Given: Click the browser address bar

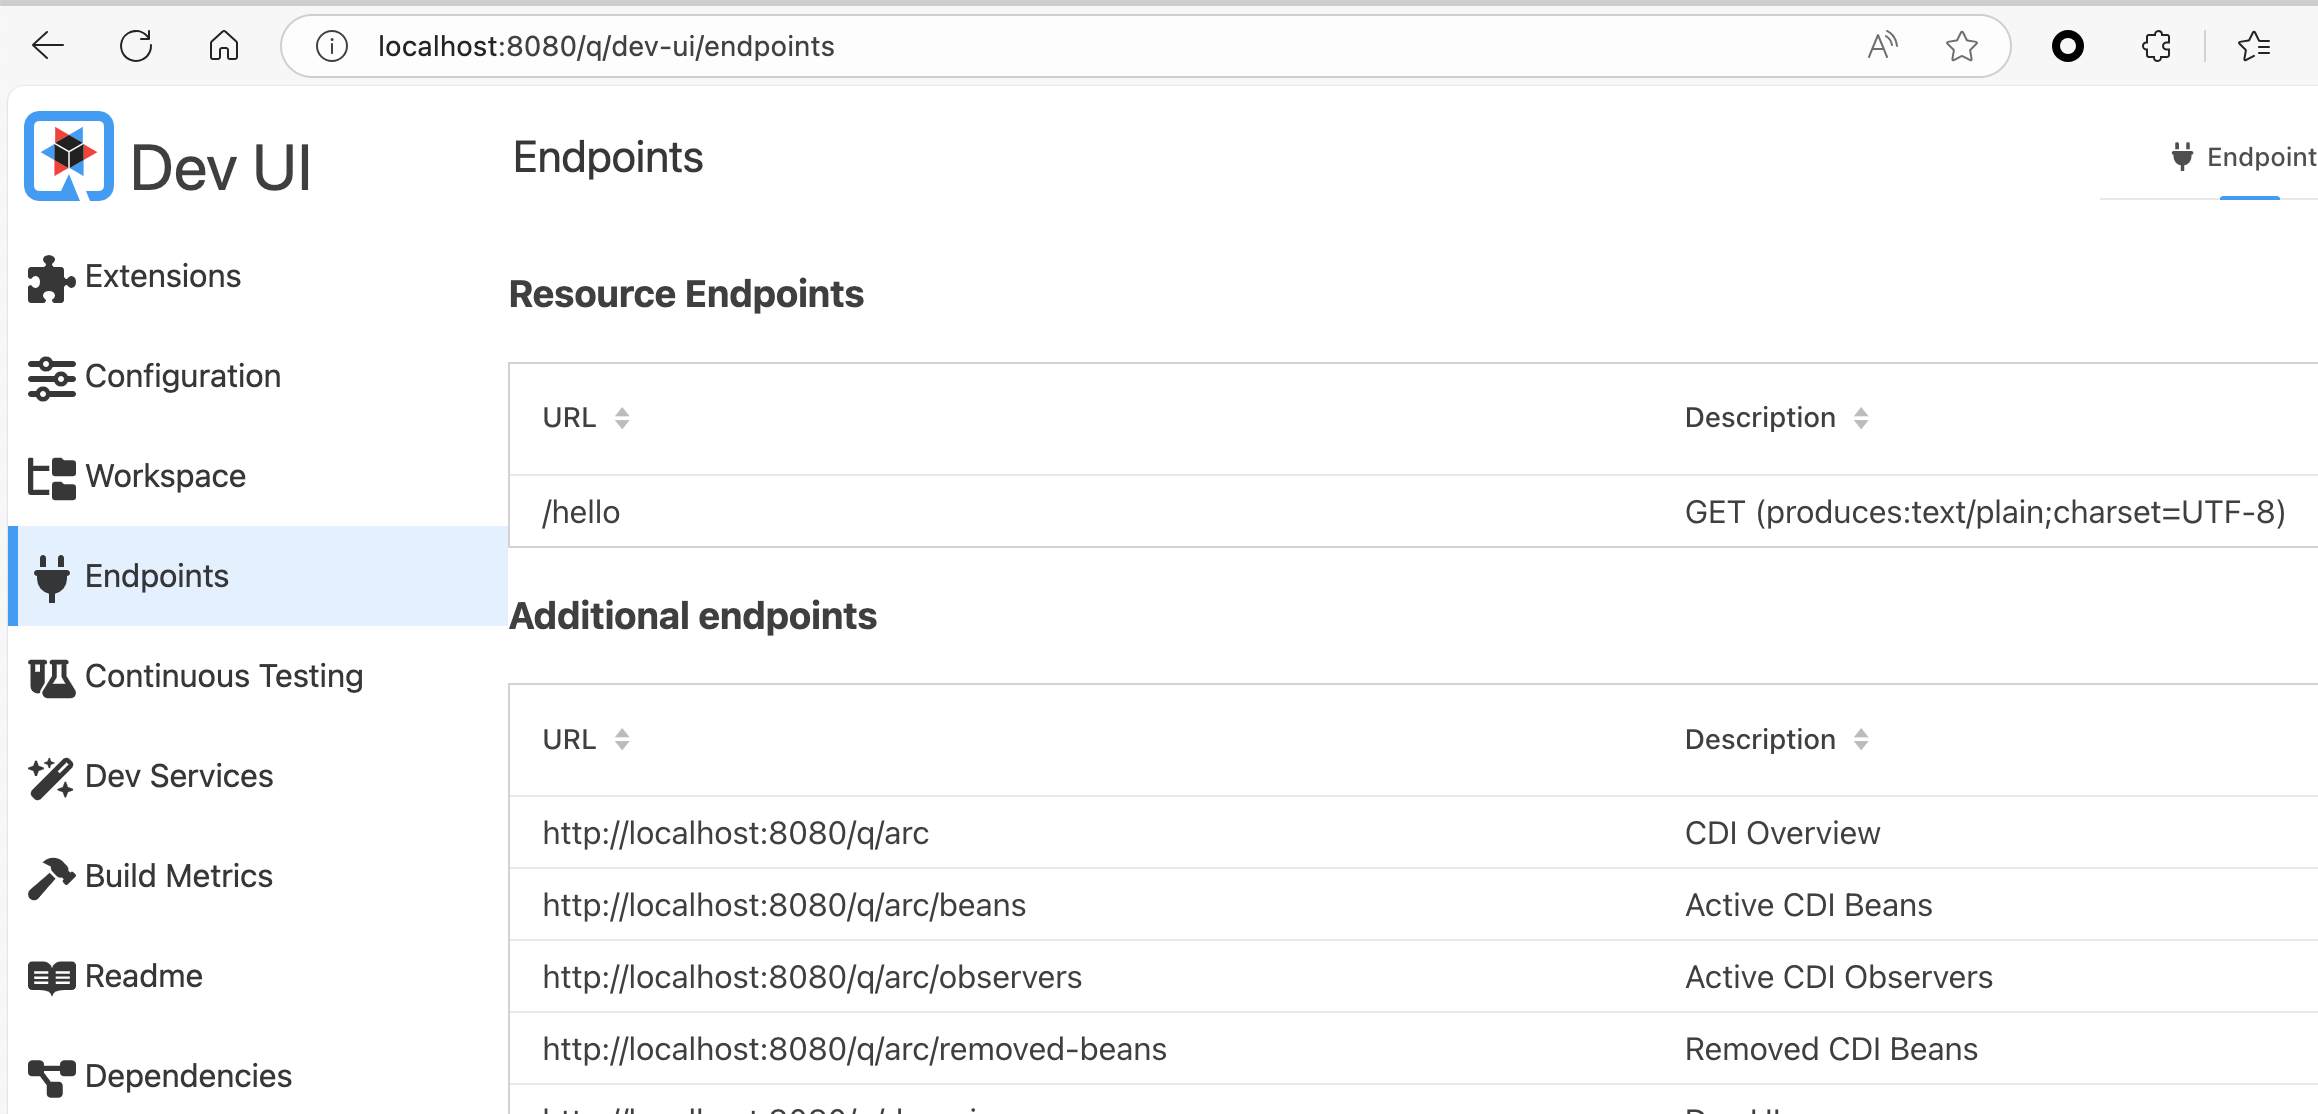Looking at the screenshot, I should click(x=1000, y=46).
